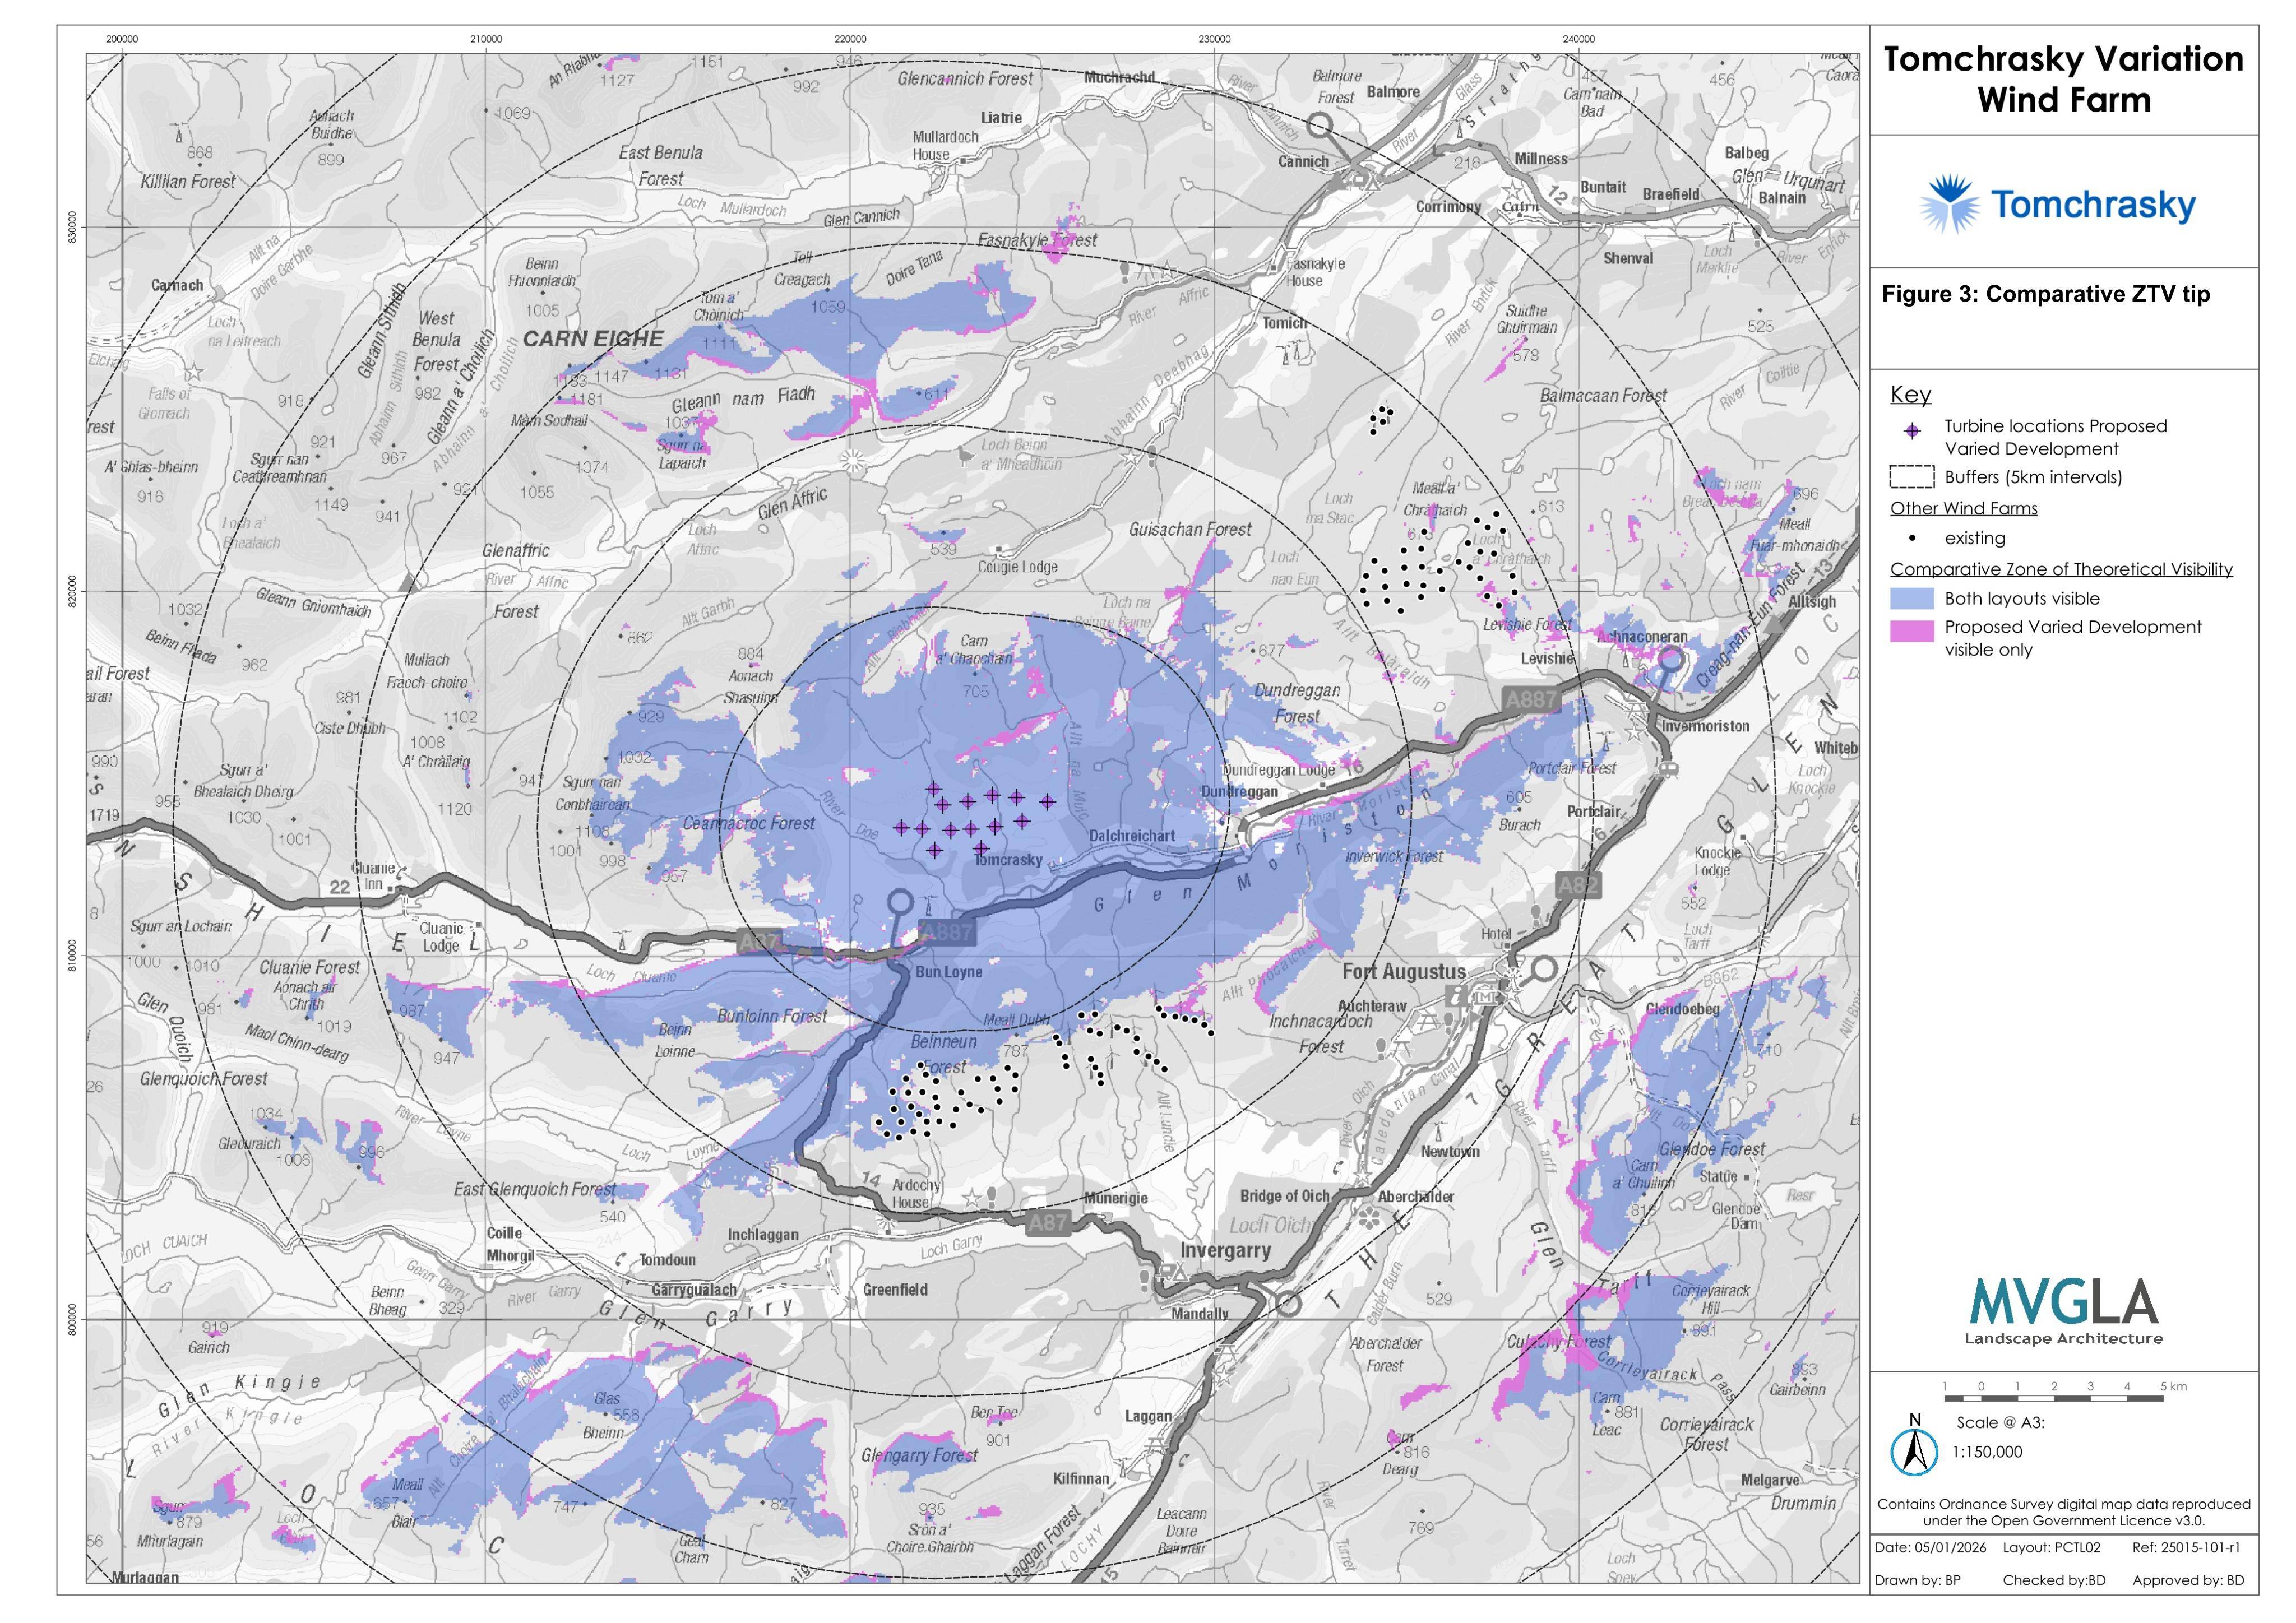This screenshot has width=2296, height=1623.
Task: Click the dashed buffer box symbol in the key
Action: point(1912,477)
